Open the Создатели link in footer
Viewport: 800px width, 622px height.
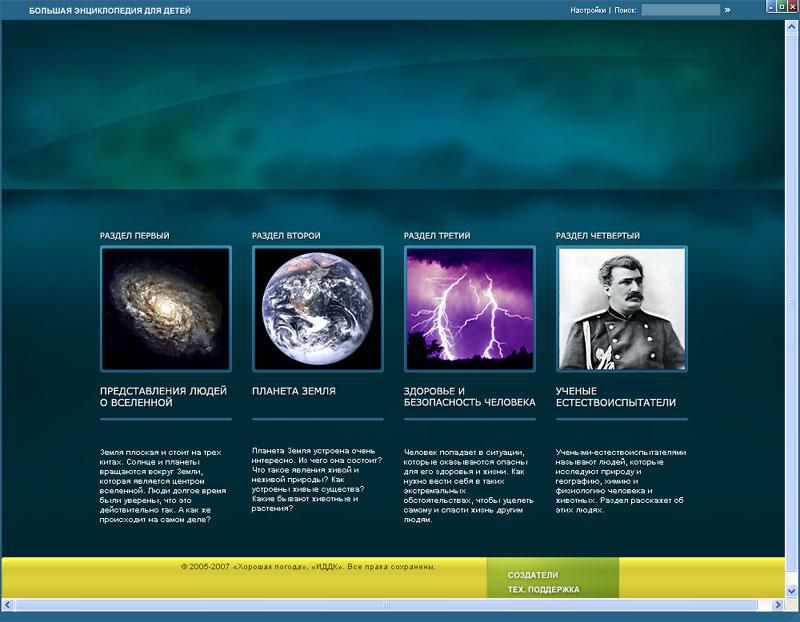coord(532,575)
